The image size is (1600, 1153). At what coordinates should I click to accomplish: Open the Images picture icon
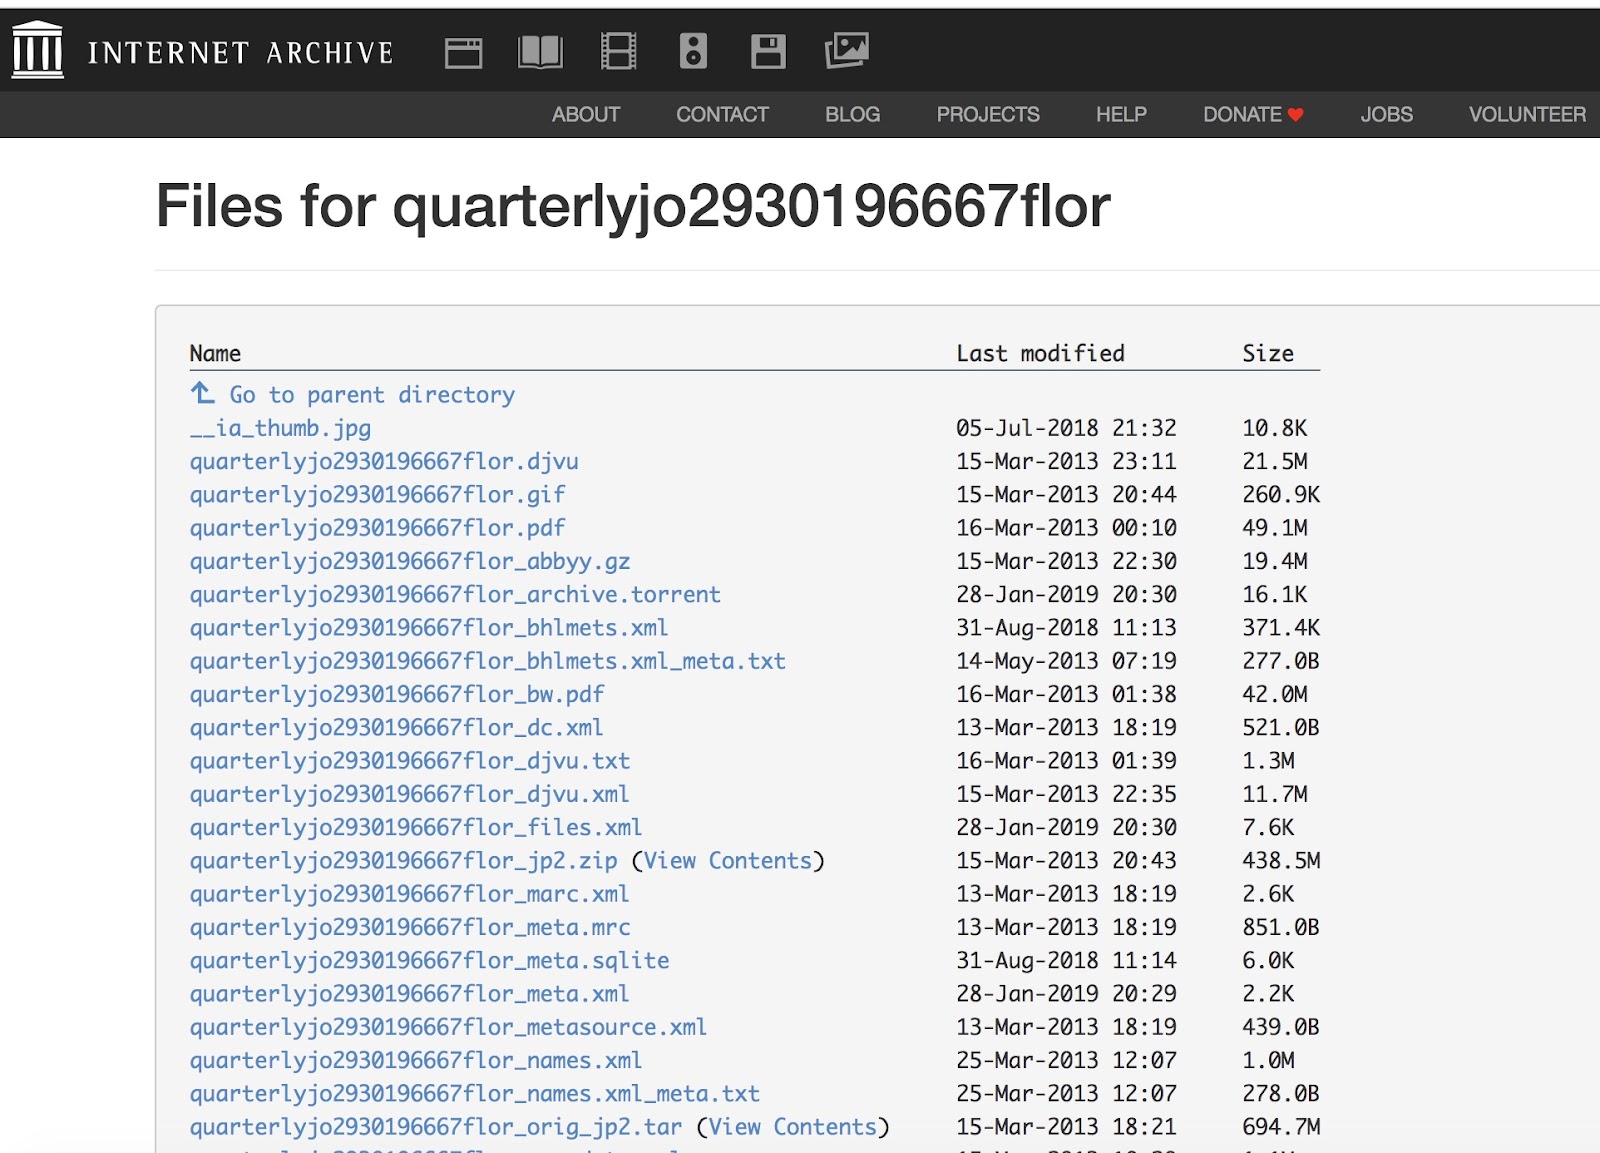pyautogui.click(x=846, y=50)
